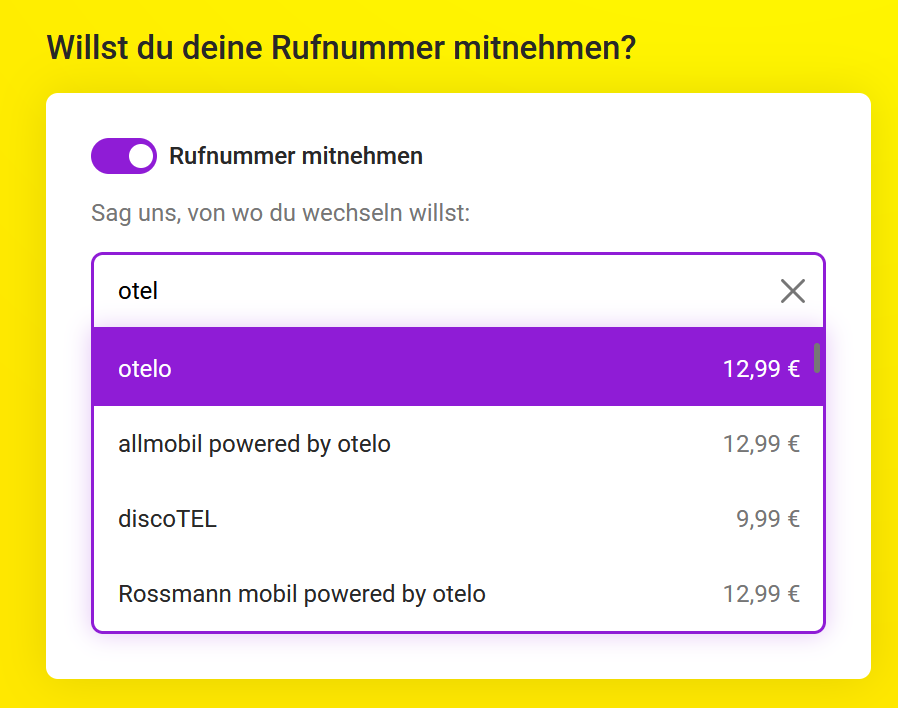Toggle off the Rufnummer mitnehmen switch

[x=124, y=156]
